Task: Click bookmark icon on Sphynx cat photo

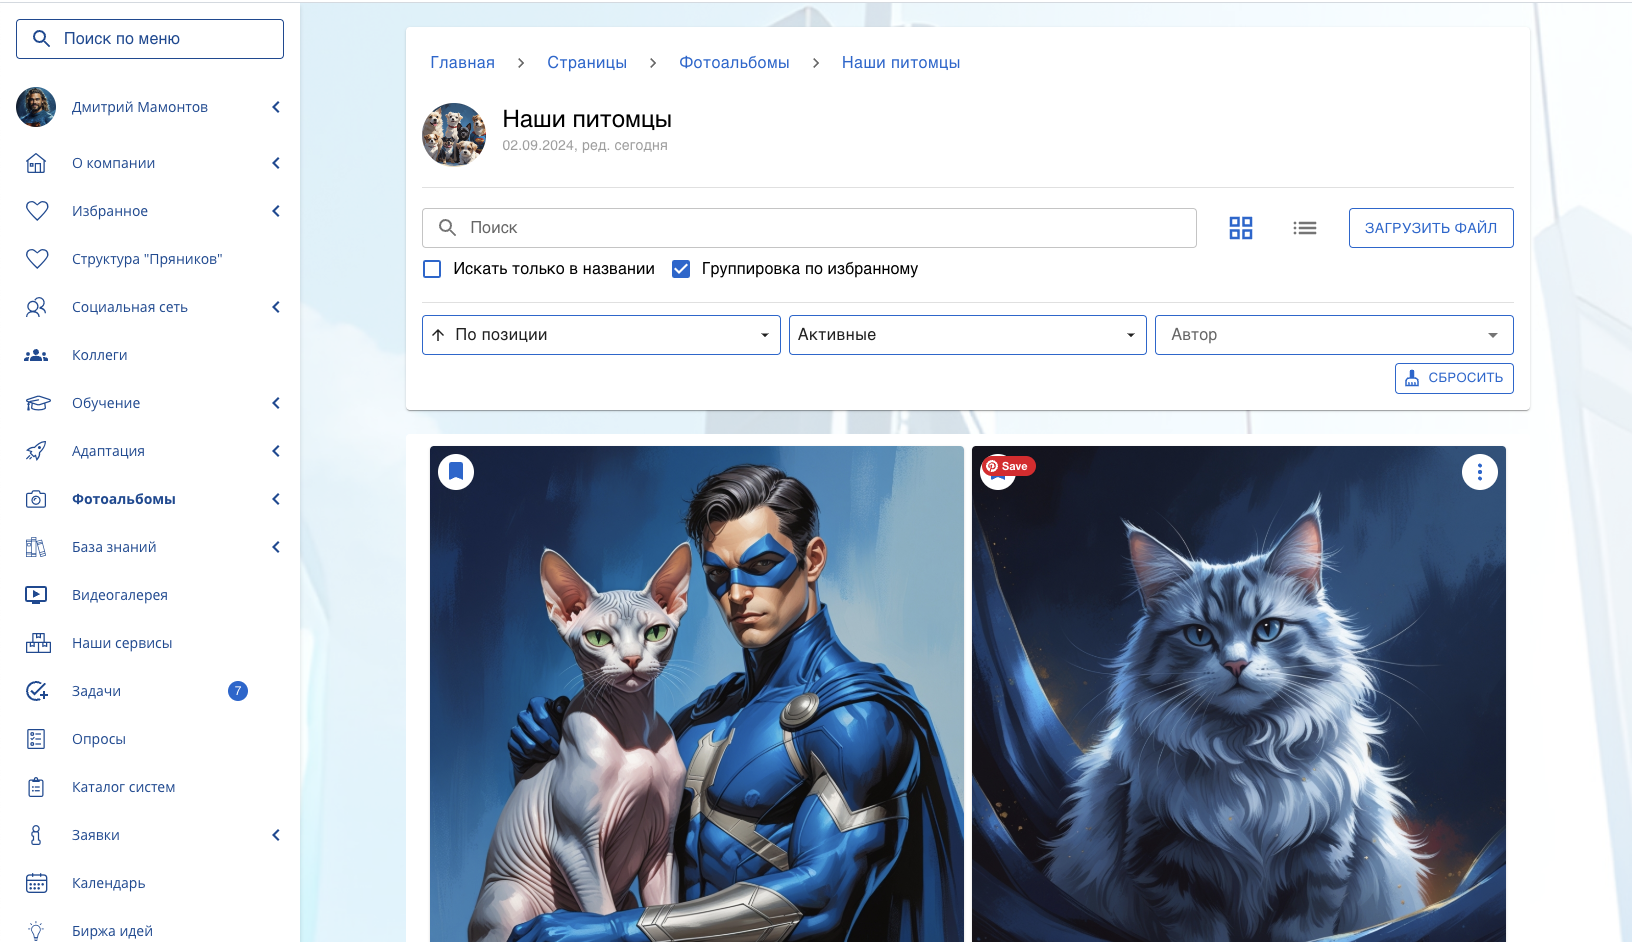Action: click(x=456, y=471)
